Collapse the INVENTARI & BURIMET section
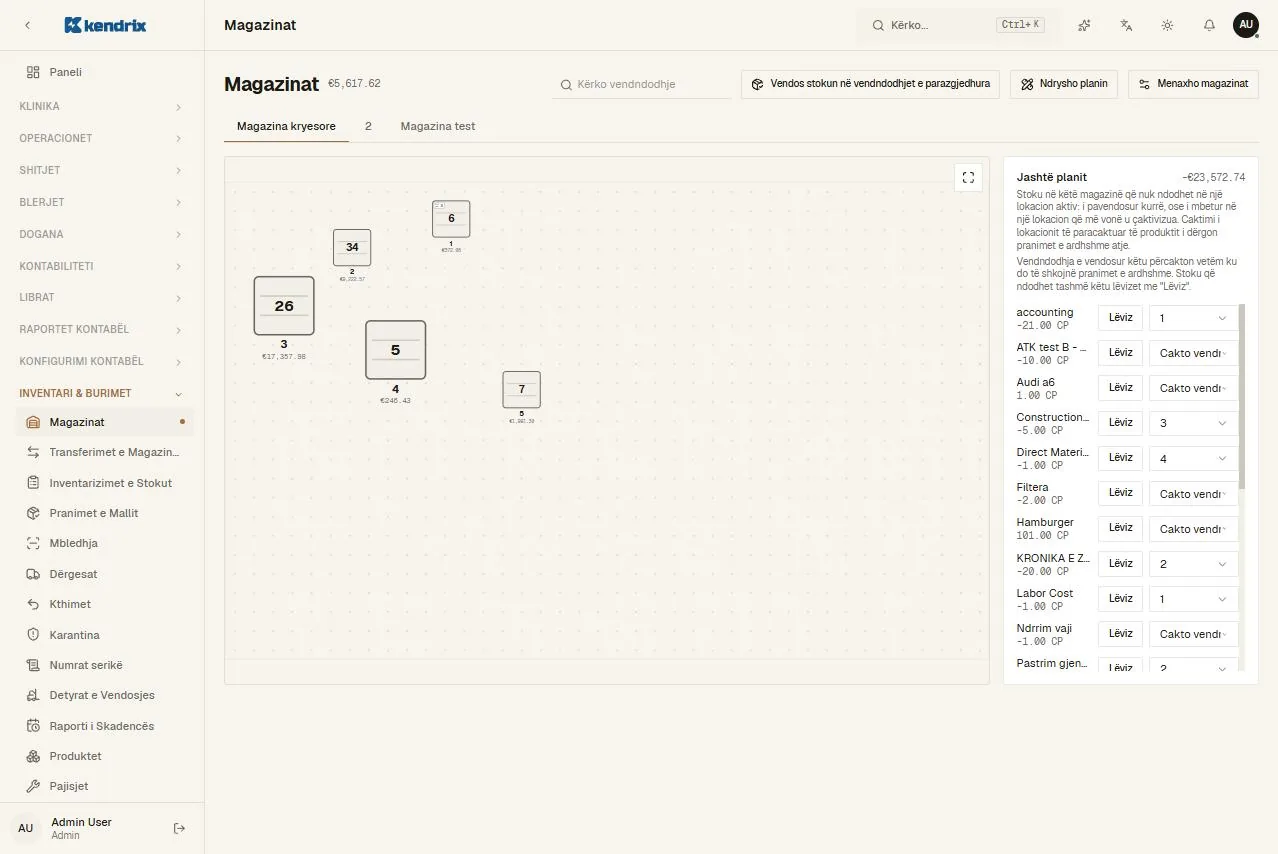The height and width of the screenshot is (854, 1278). click(102, 393)
